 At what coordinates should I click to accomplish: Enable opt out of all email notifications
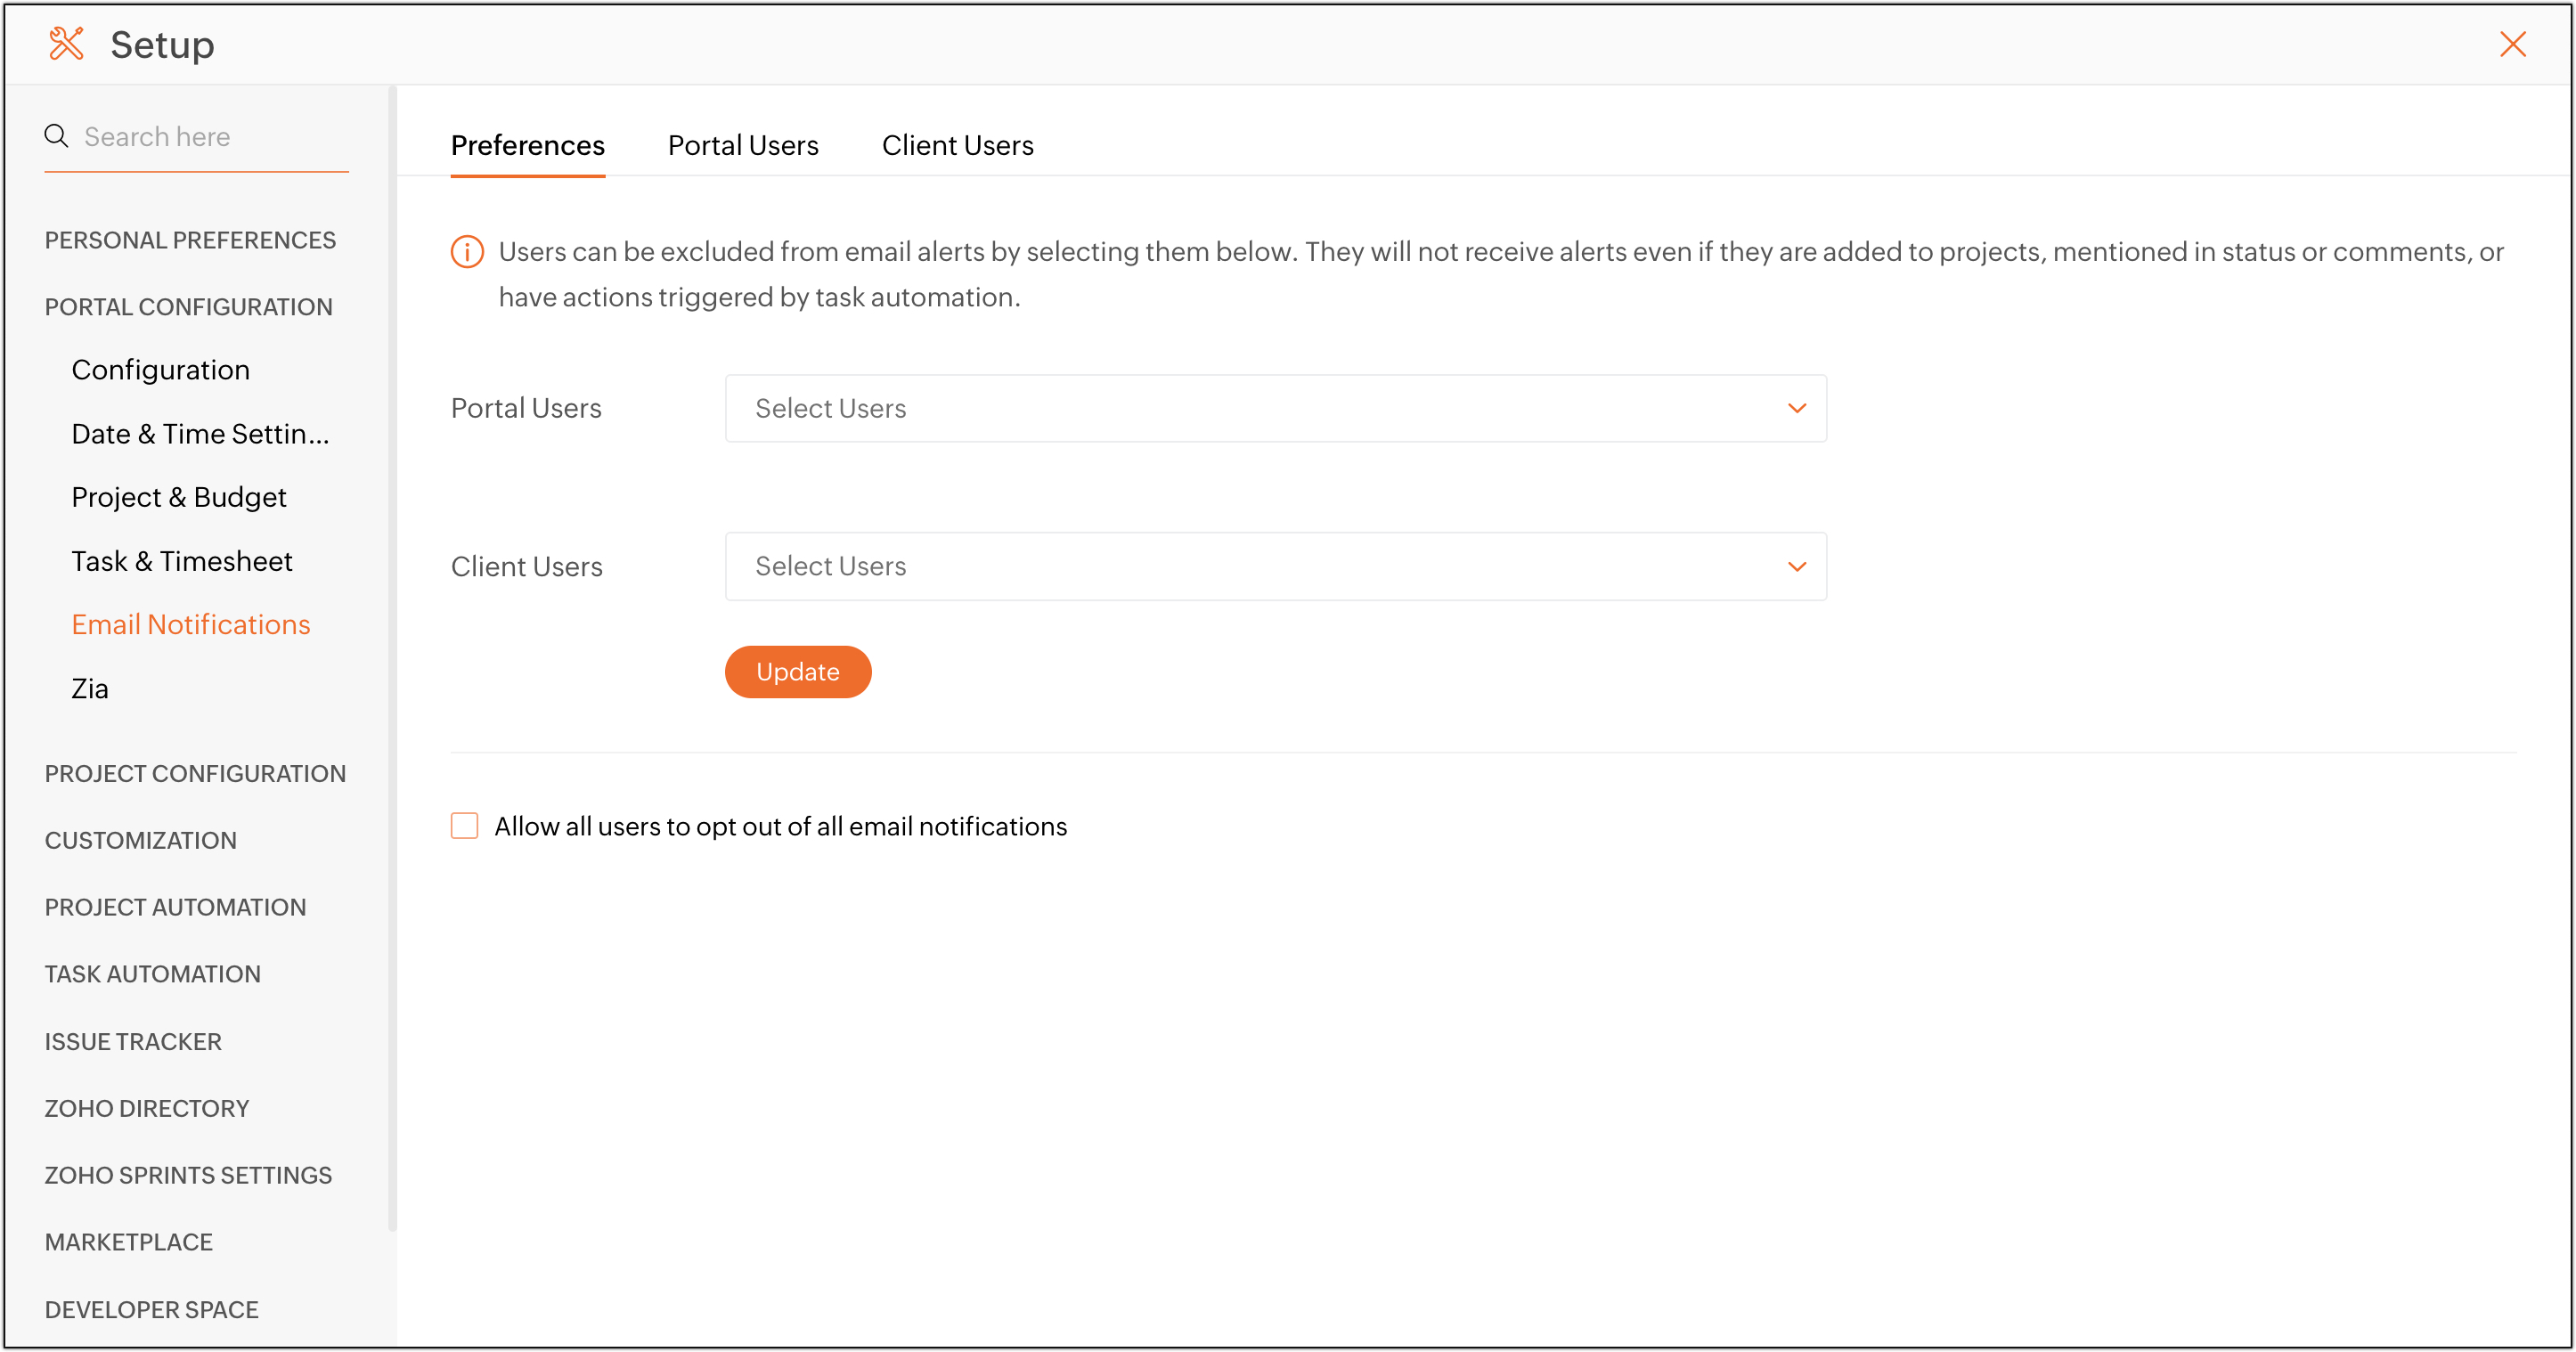pyautogui.click(x=464, y=826)
